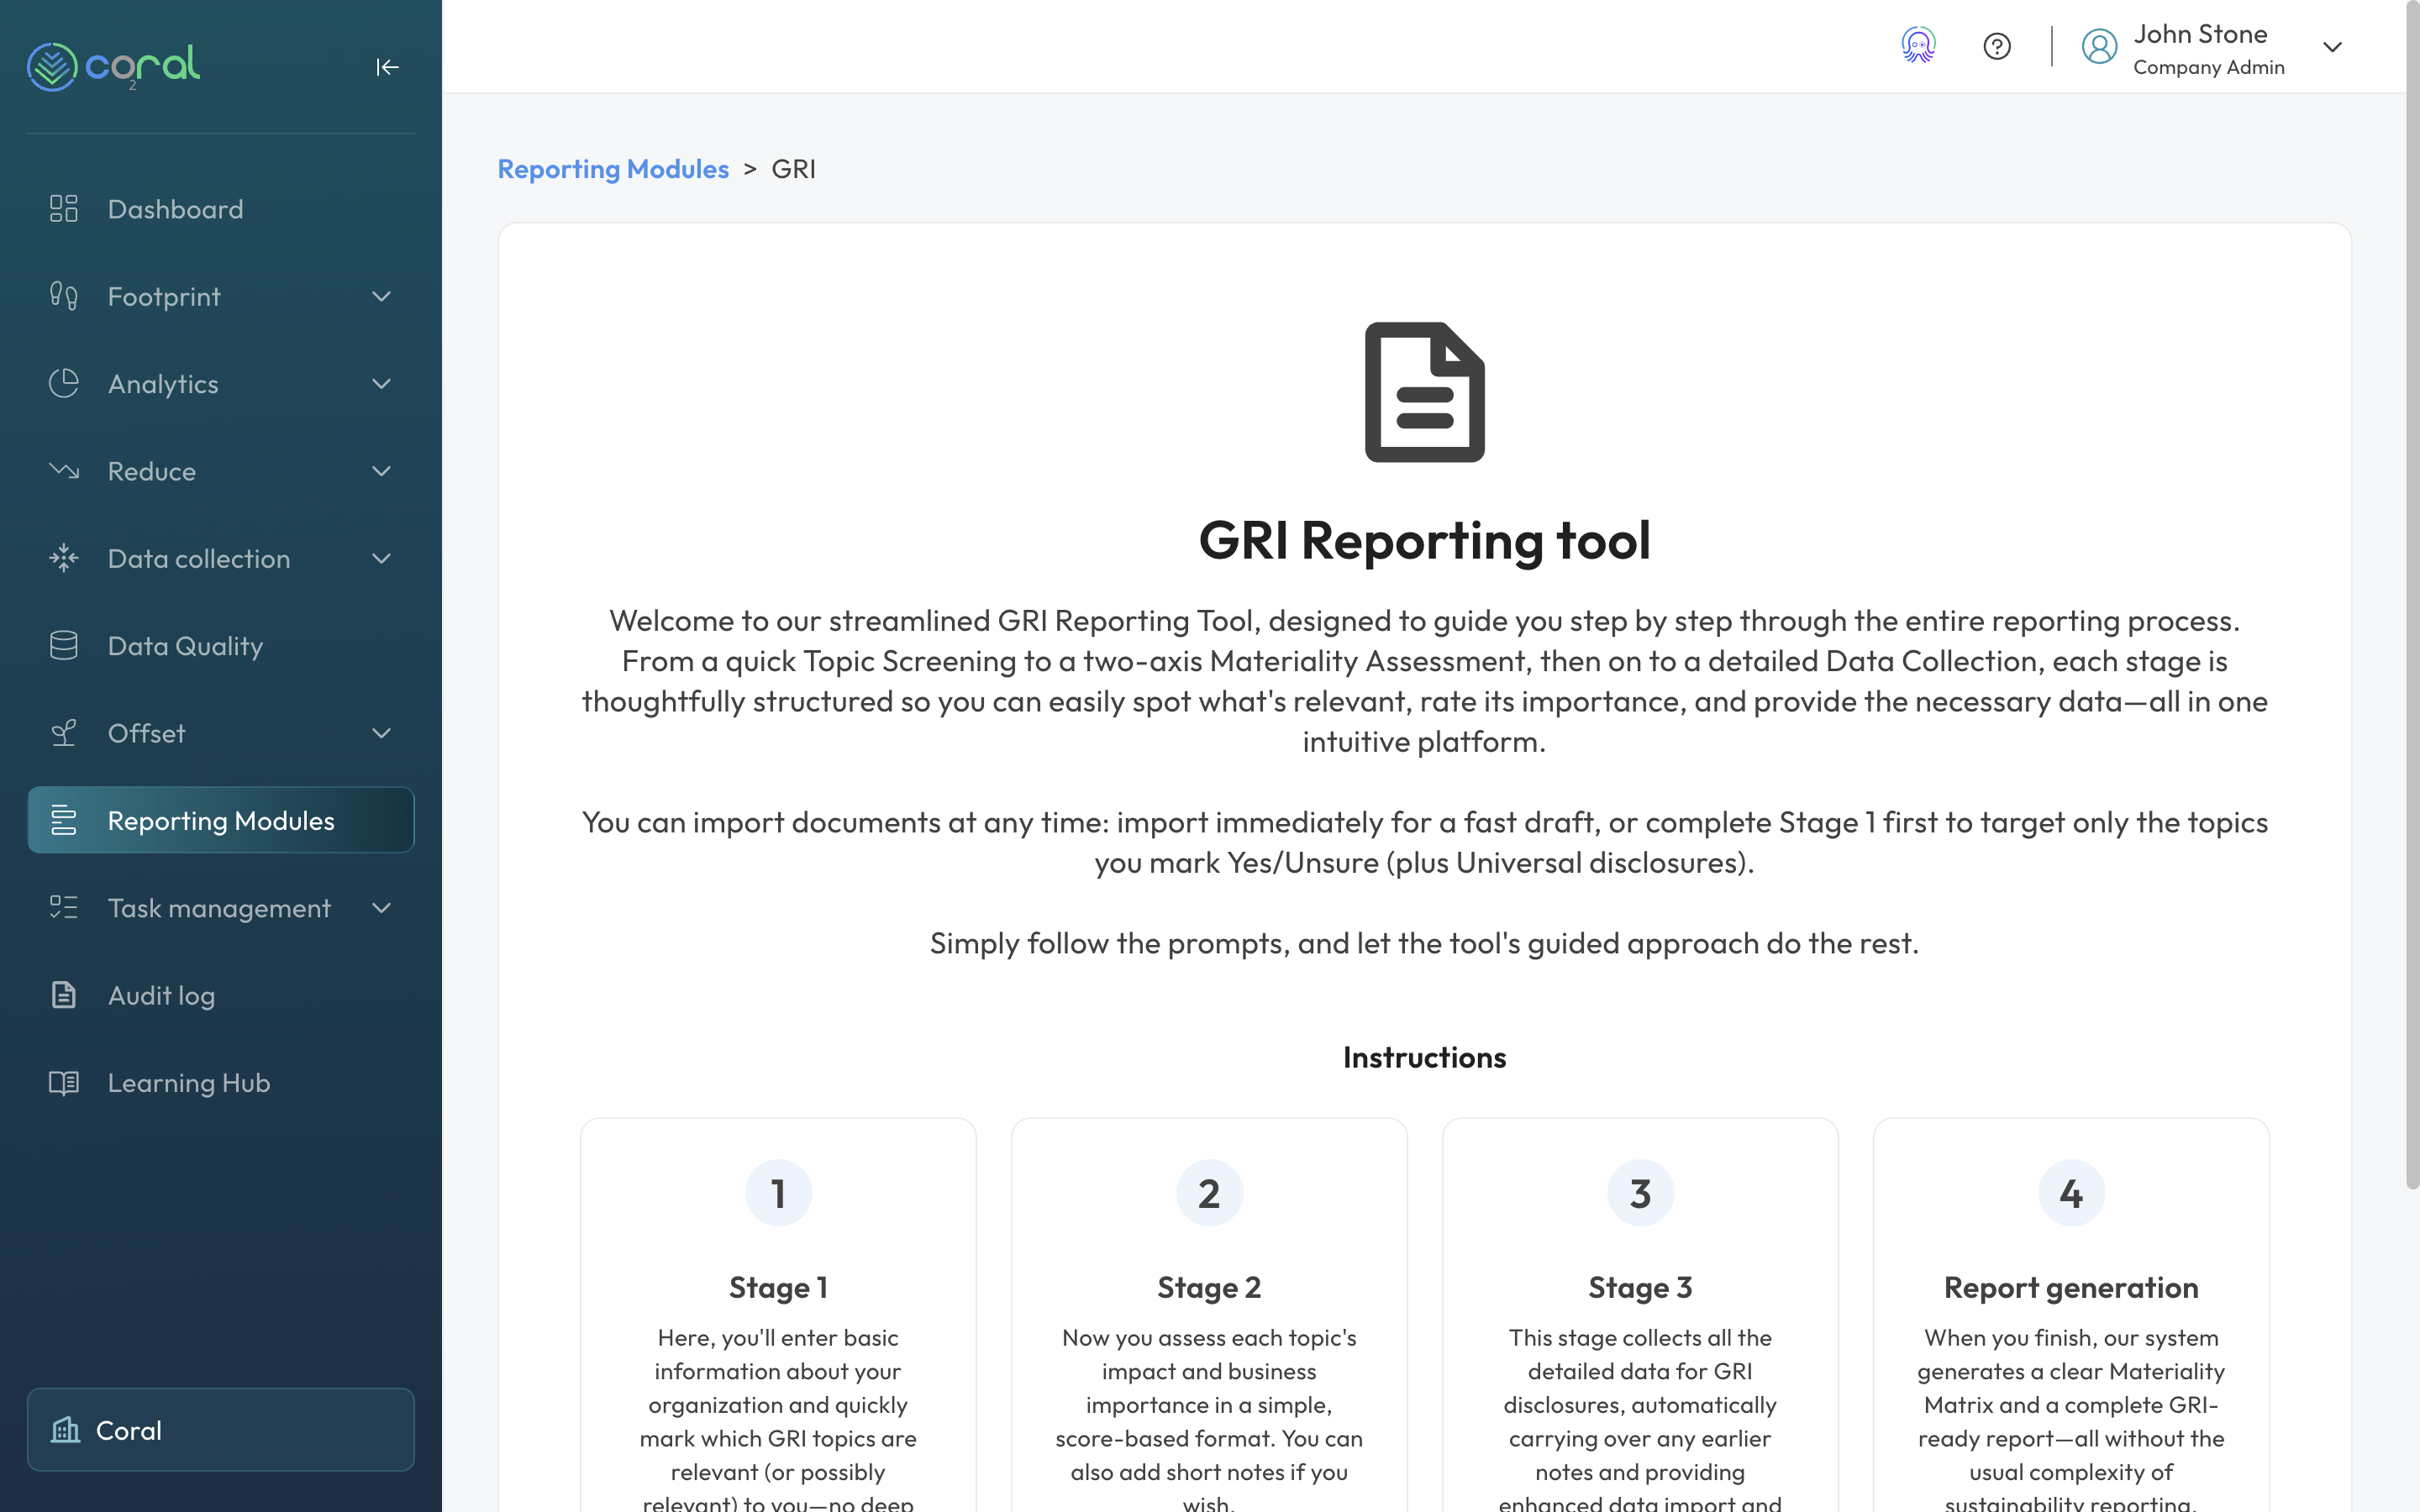Click the Data collection icon
Viewport: 2420px width, 1512px height.
(64, 558)
